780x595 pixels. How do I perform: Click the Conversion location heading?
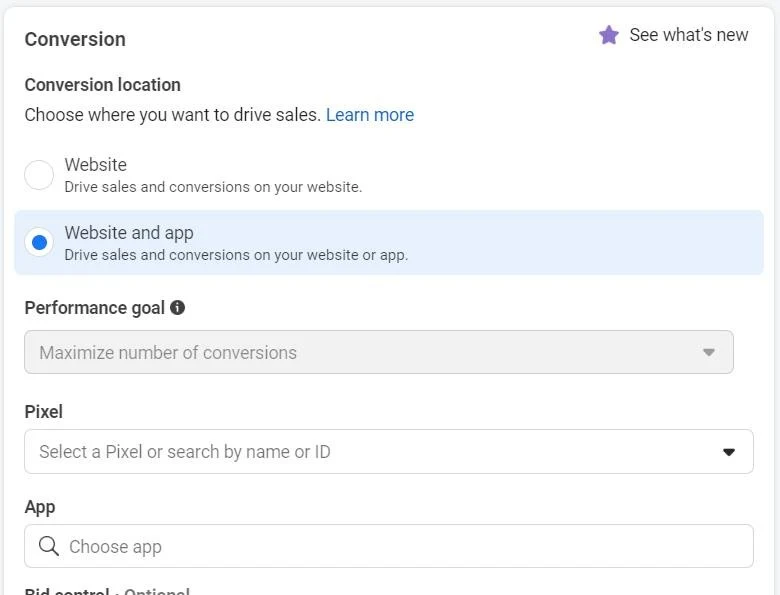click(102, 85)
